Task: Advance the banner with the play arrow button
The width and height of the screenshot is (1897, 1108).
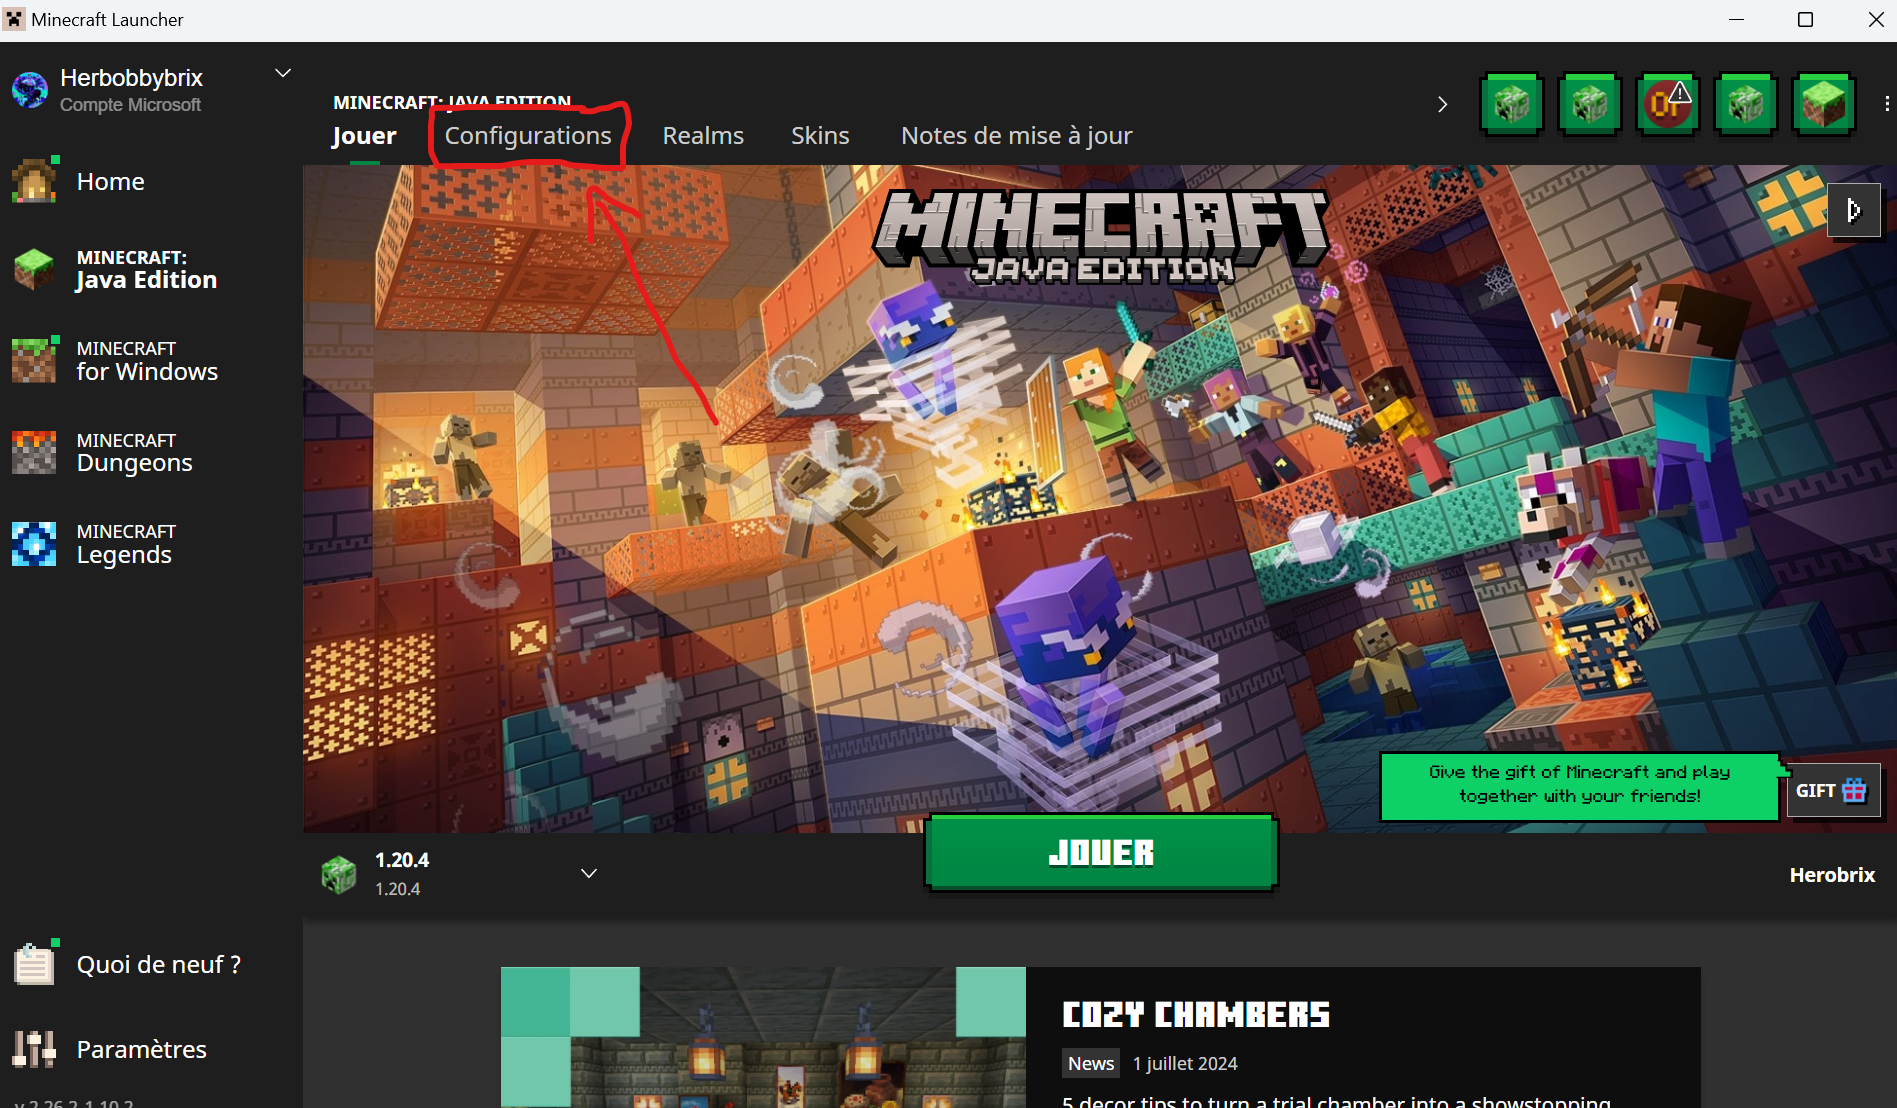Action: (x=1853, y=210)
